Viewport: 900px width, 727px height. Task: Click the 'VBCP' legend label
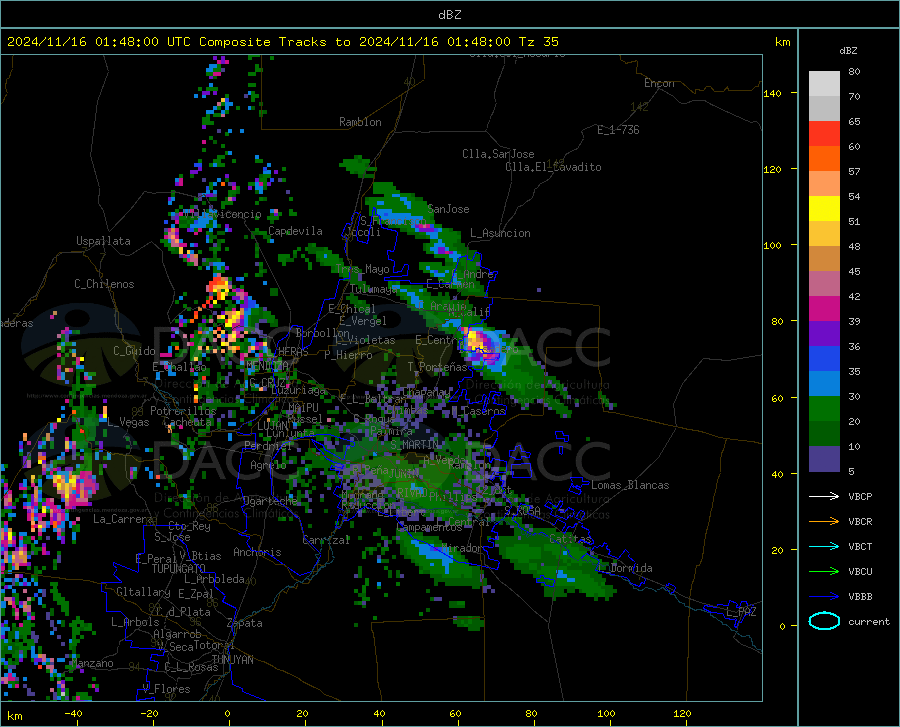(860, 496)
